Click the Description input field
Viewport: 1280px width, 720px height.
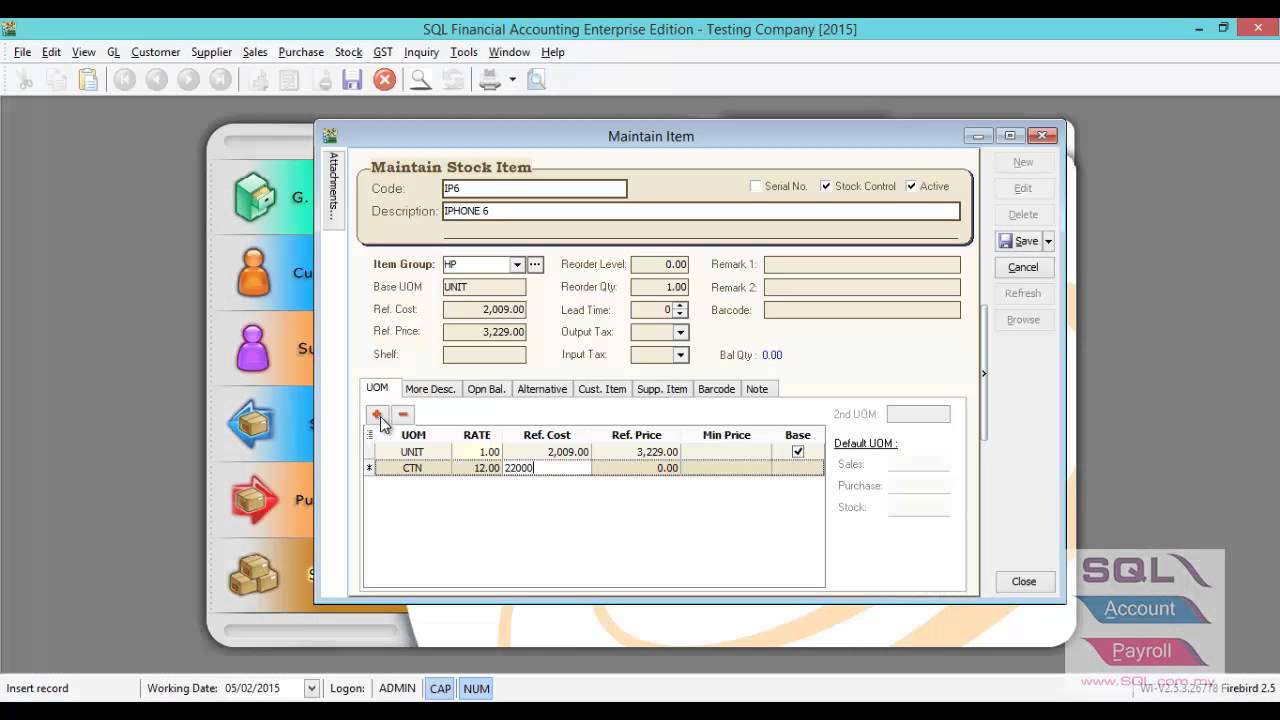[x=700, y=211]
